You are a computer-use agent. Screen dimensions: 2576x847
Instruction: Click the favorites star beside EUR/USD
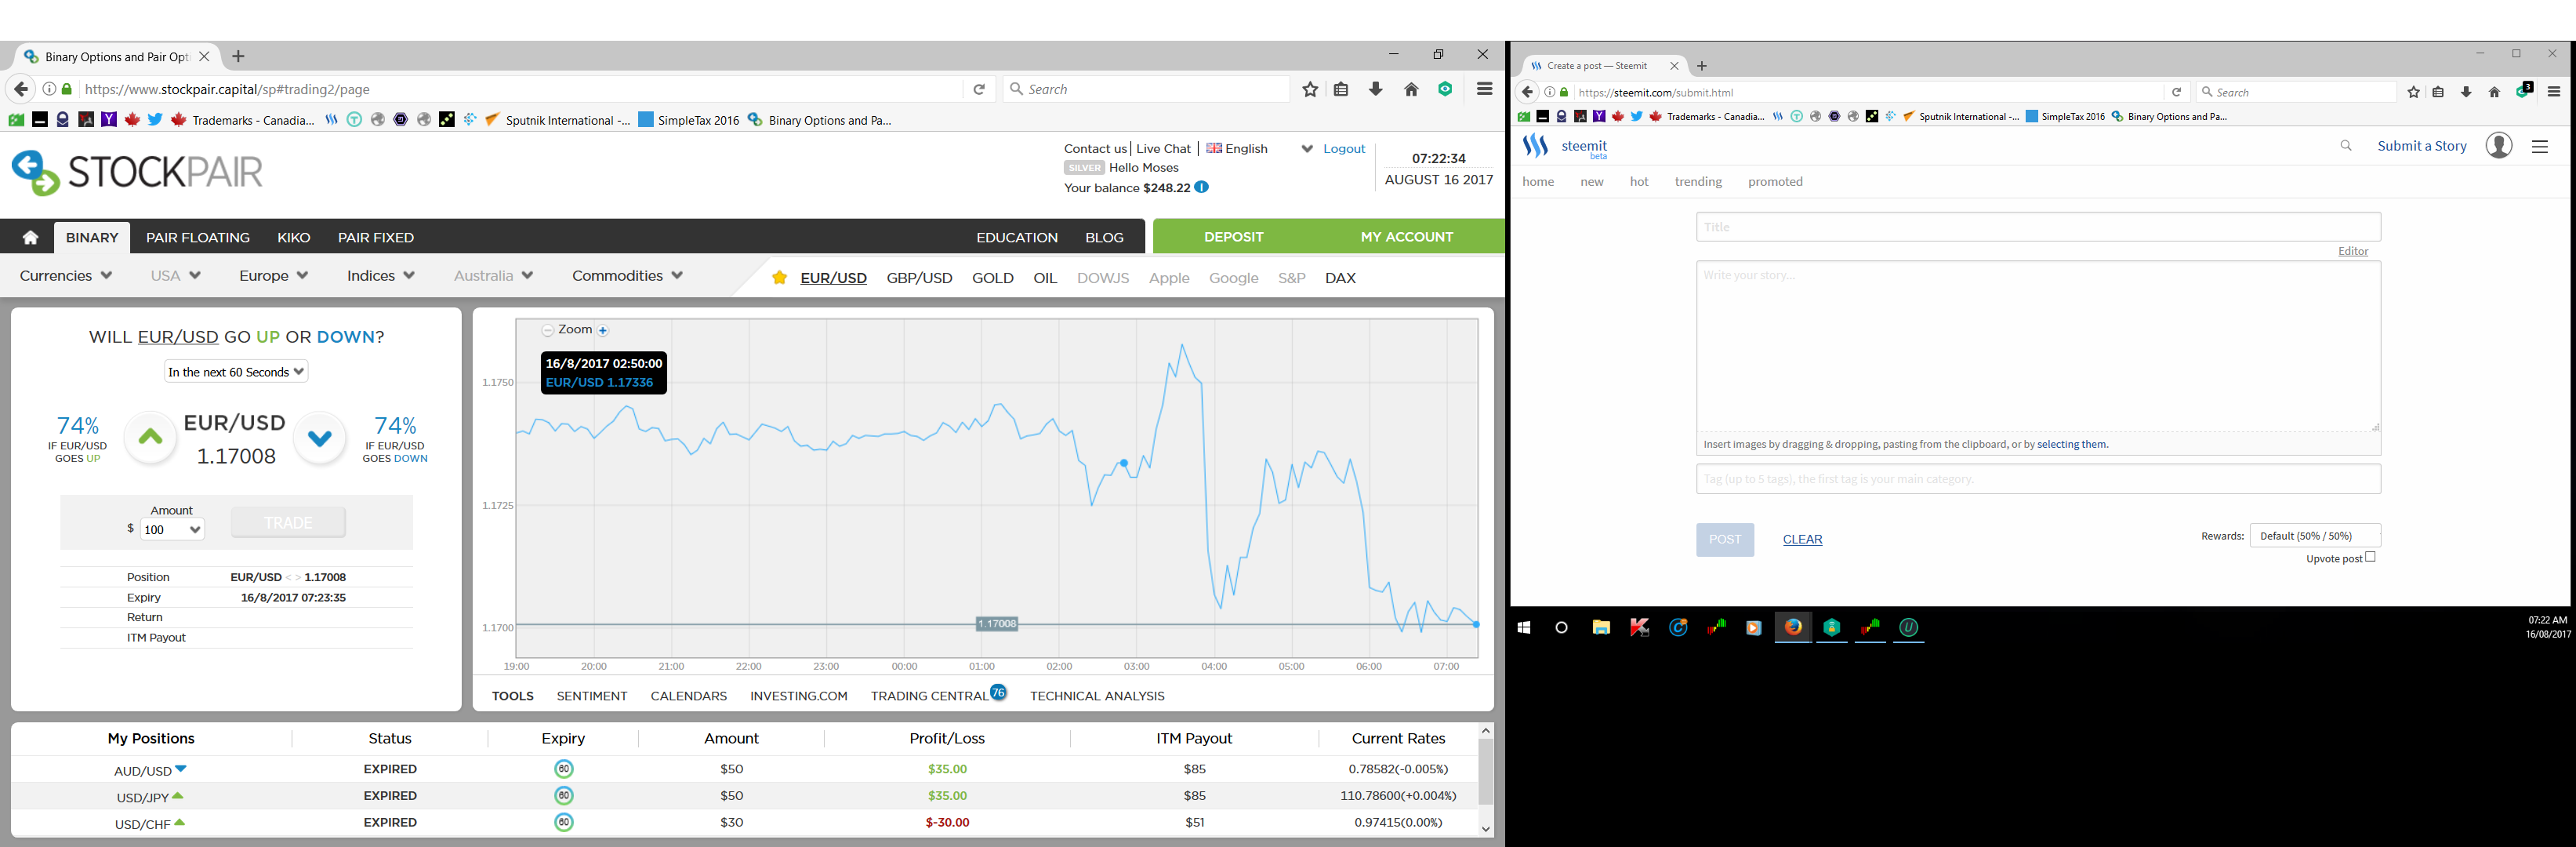point(779,278)
